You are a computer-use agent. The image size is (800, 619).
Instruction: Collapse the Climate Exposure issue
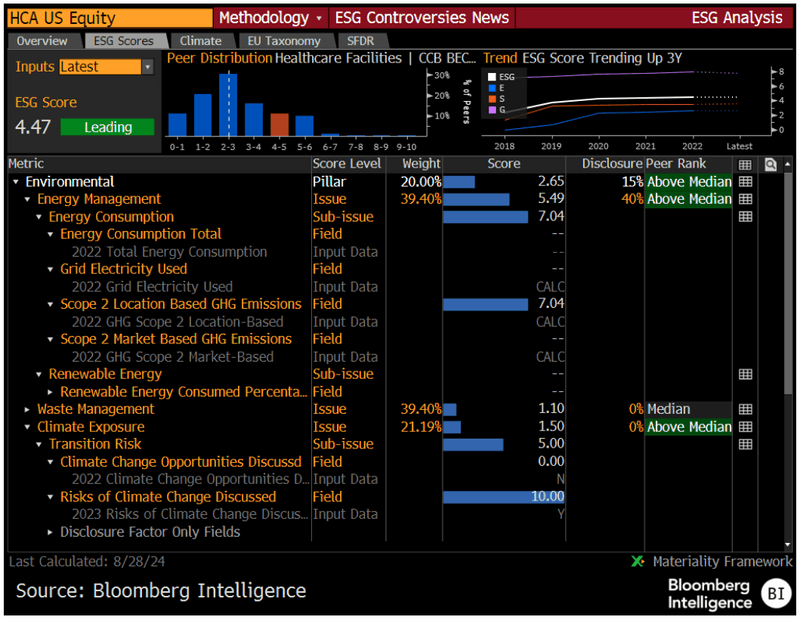click(x=28, y=427)
